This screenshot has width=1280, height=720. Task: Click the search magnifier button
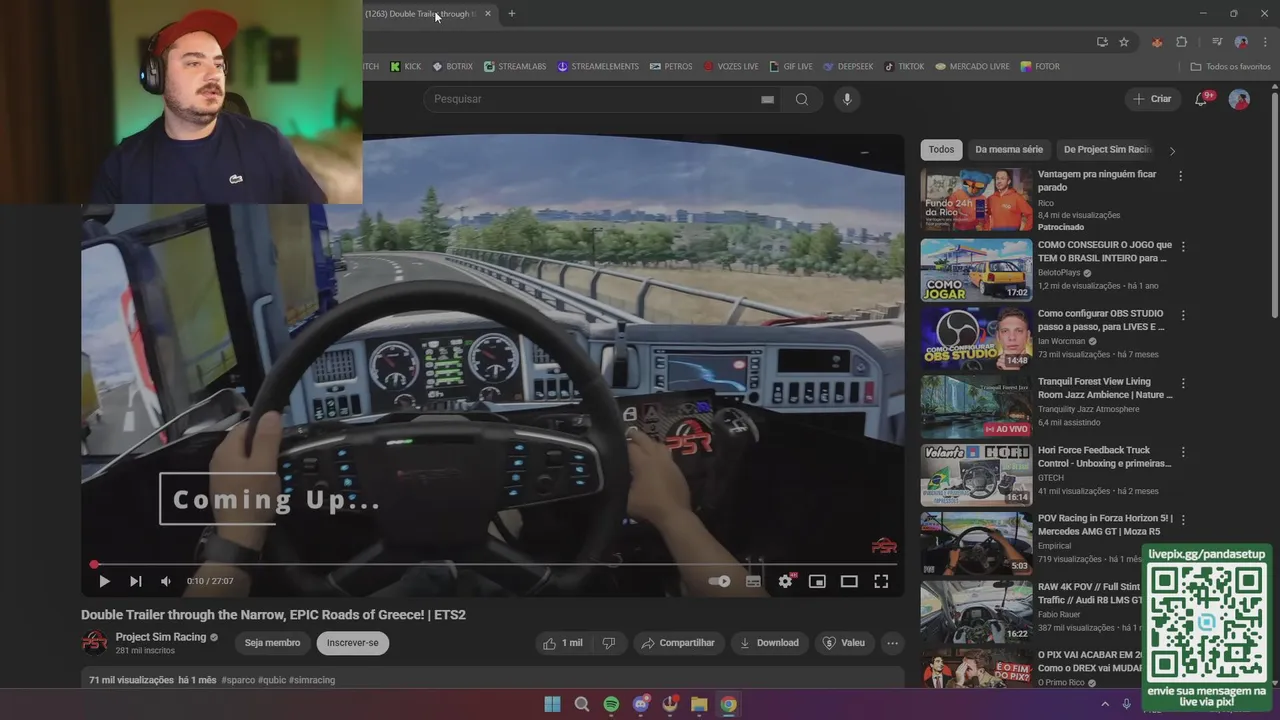802,99
